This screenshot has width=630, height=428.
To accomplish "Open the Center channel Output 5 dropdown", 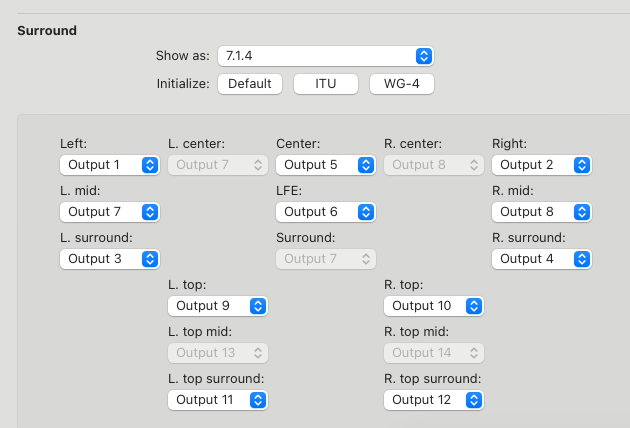I will point(326,165).
